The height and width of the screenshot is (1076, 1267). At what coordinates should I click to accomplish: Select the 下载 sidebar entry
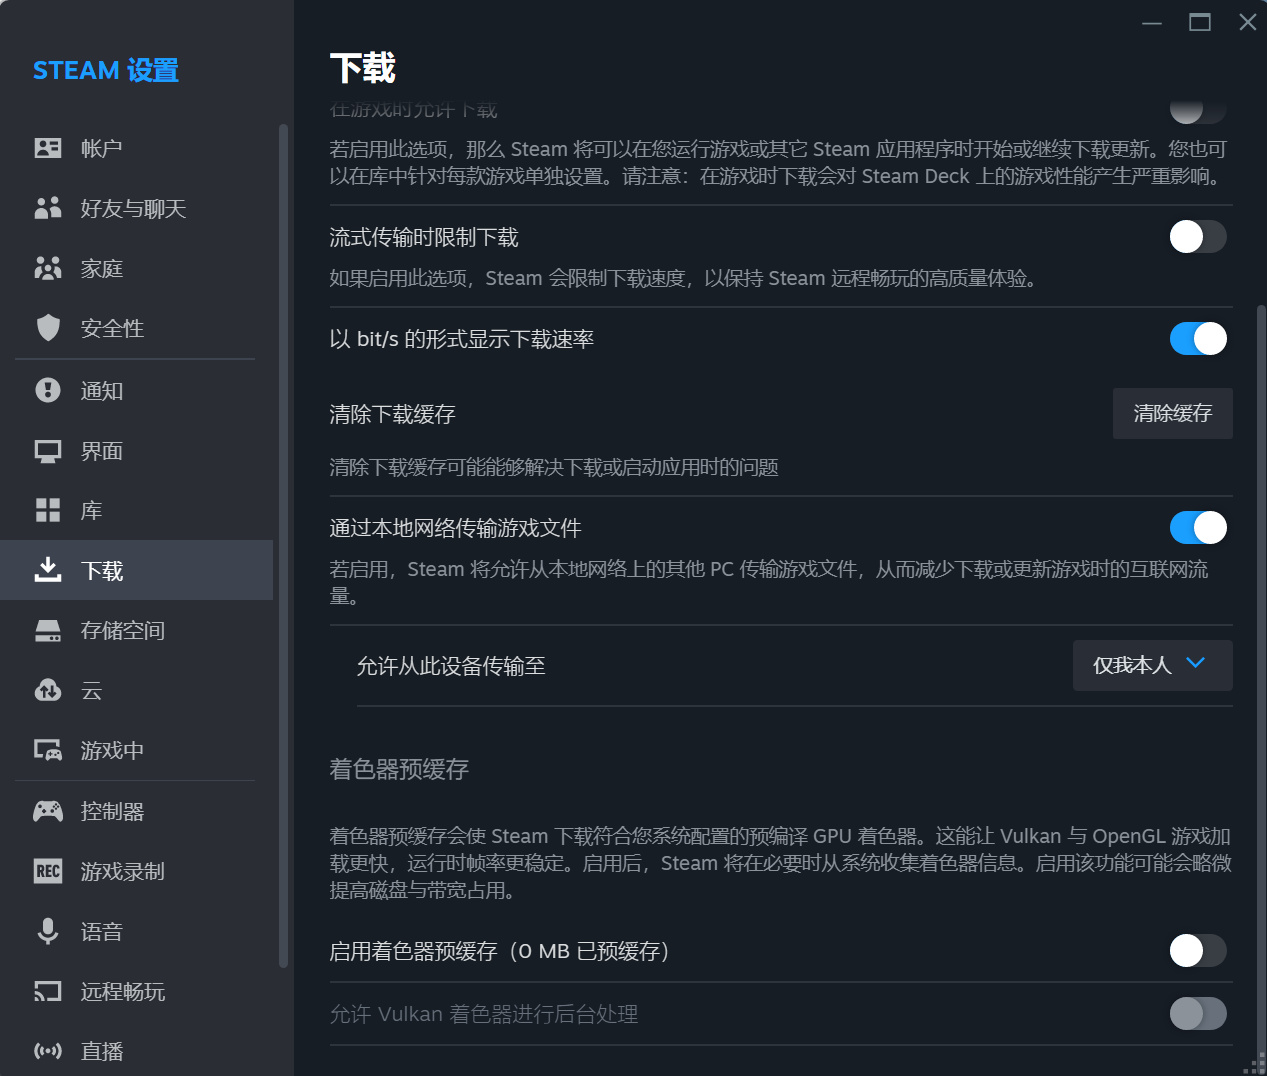click(136, 570)
